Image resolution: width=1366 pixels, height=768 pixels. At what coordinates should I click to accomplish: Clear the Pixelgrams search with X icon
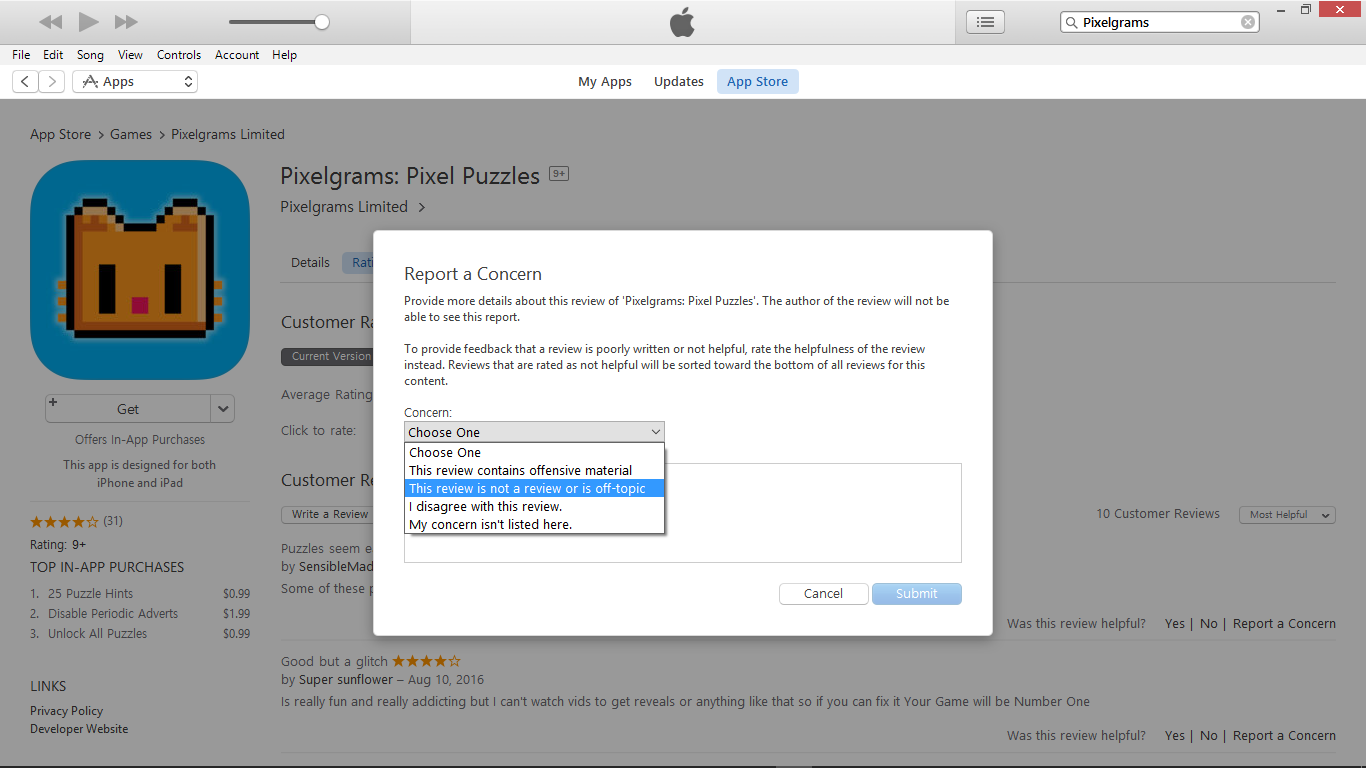click(1248, 22)
